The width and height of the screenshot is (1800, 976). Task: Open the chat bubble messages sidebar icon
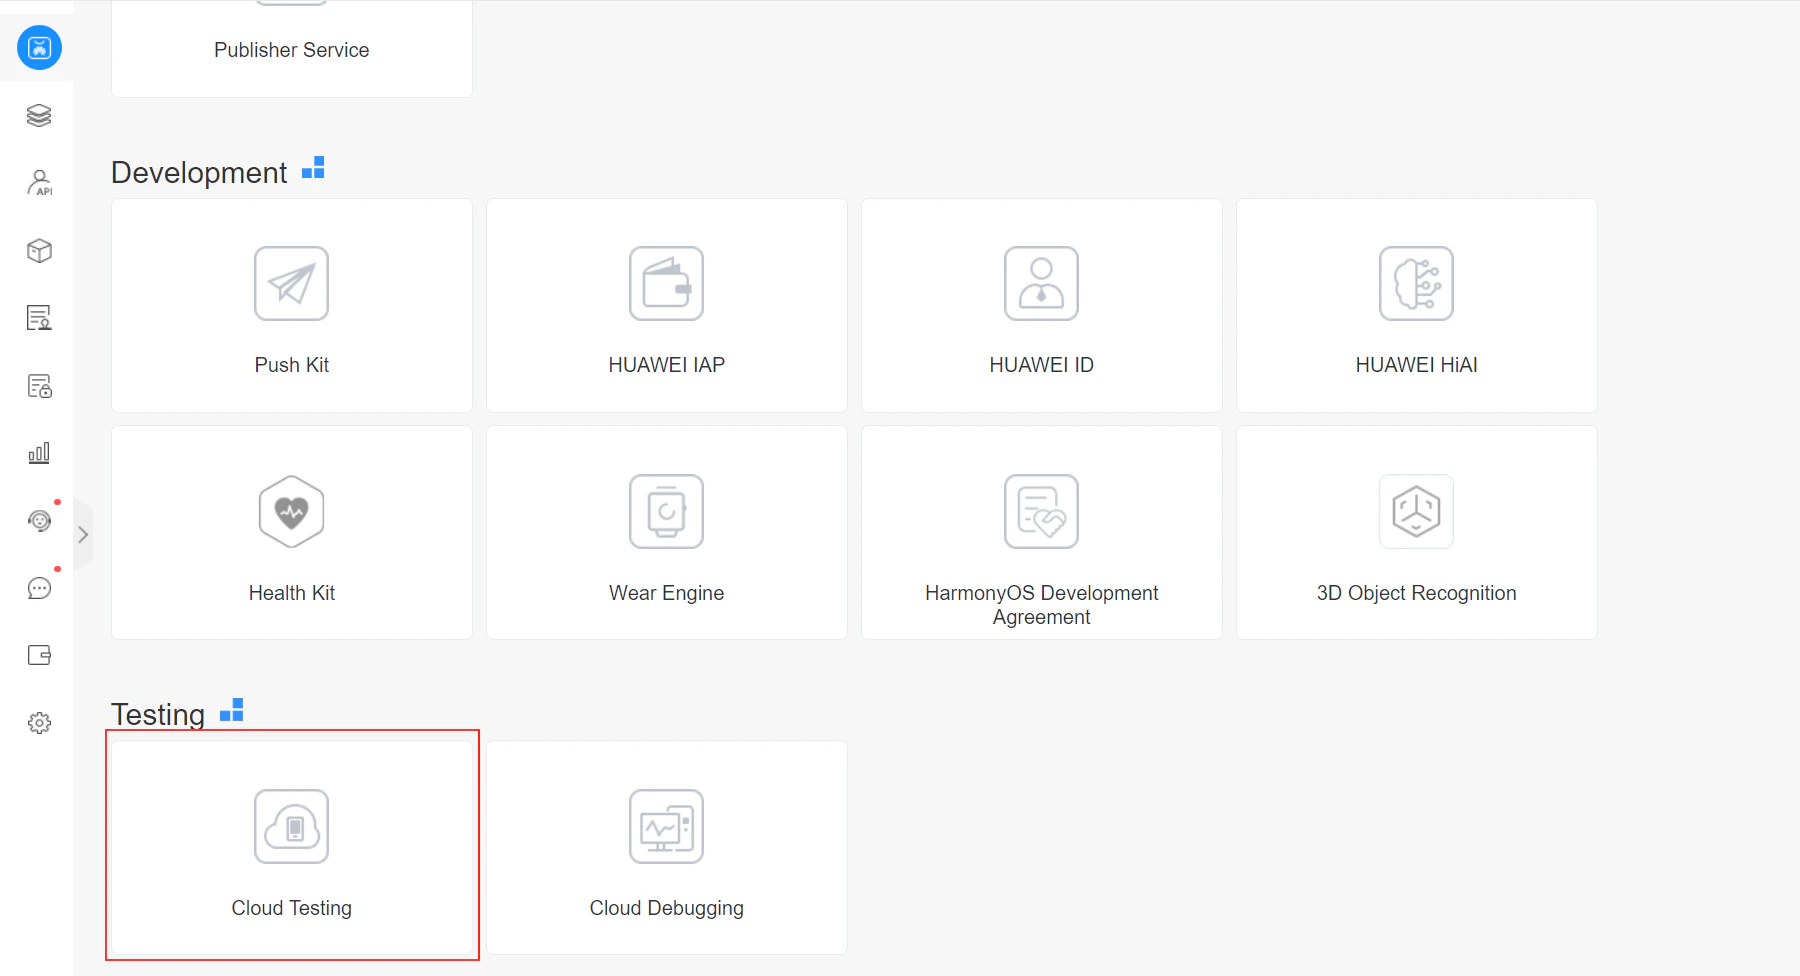(39, 588)
